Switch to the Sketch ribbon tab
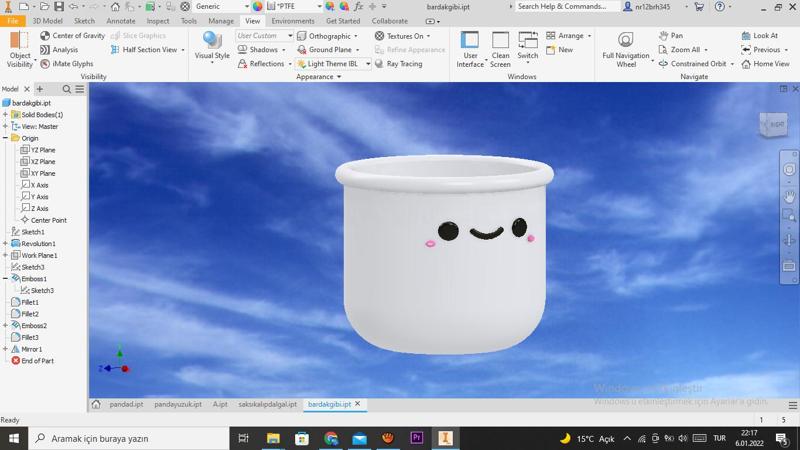 pyautogui.click(x=84, y=21)
